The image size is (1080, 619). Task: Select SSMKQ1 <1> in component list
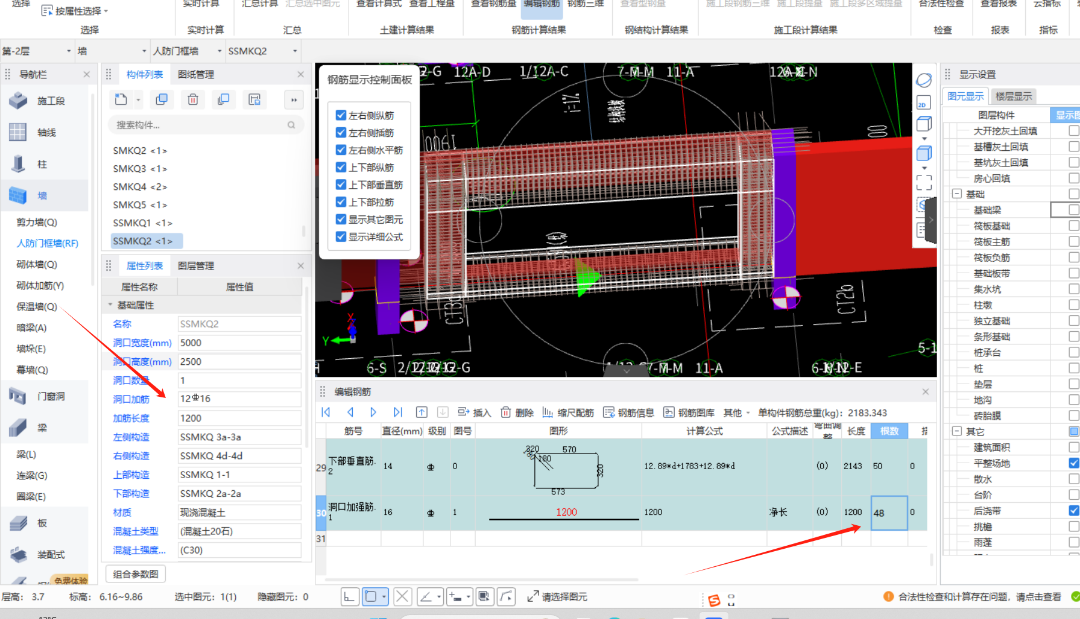coord(143,223)
